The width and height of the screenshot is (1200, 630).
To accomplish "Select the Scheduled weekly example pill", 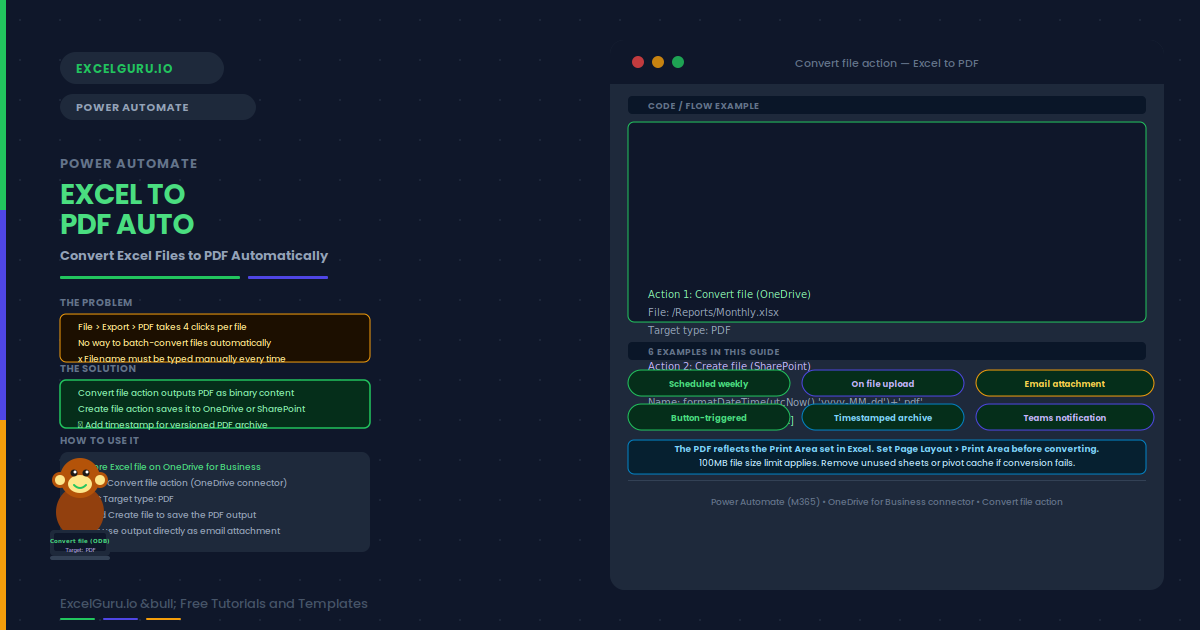I will click(709, 383).
